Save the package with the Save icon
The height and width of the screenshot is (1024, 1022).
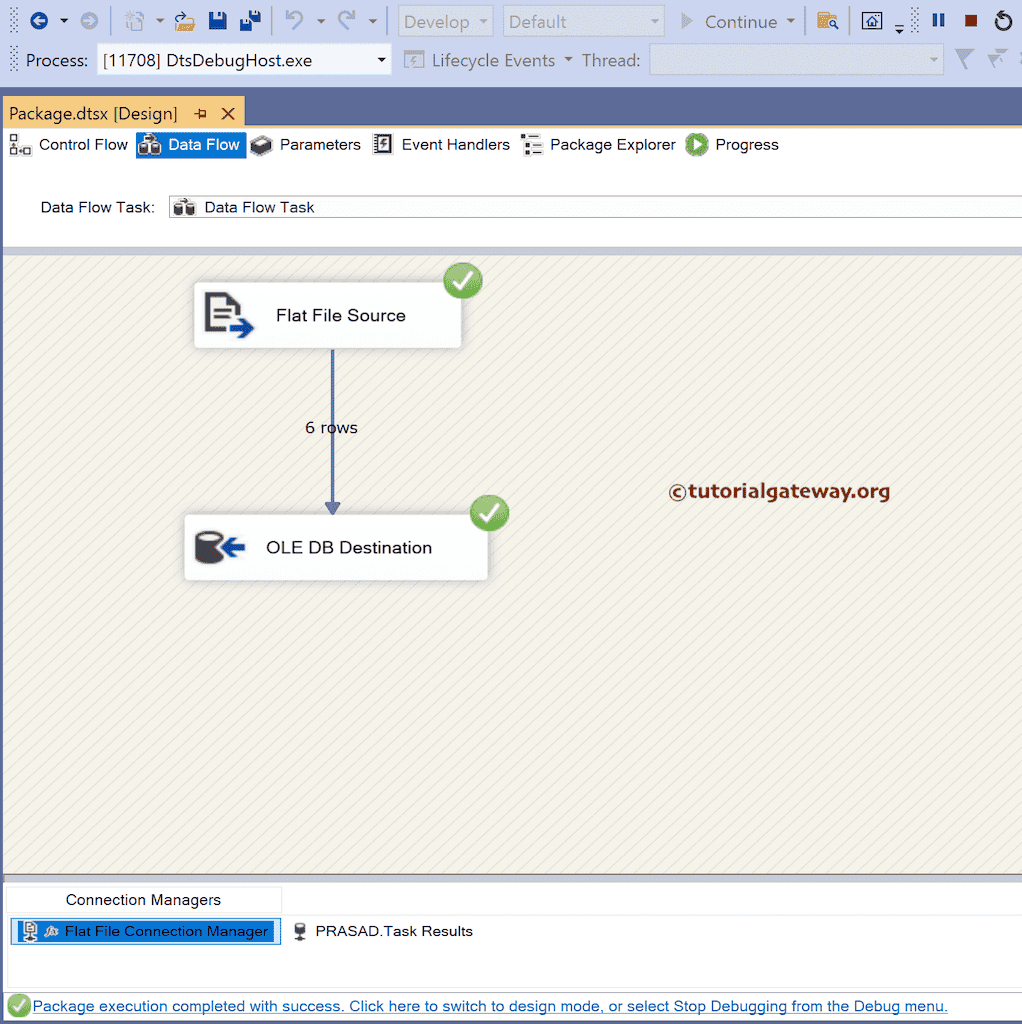217,20
